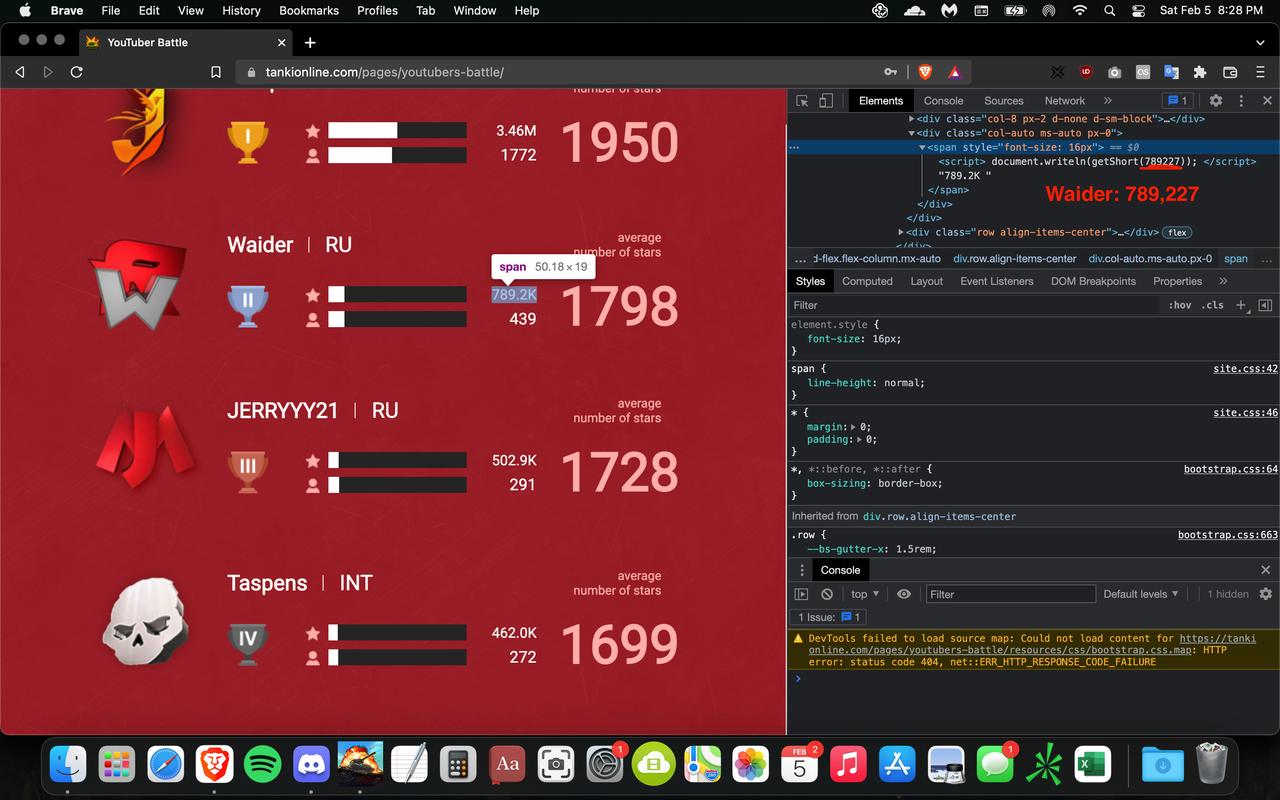
Task: Click the tankionline.com address bar
Action: (560, 72)
